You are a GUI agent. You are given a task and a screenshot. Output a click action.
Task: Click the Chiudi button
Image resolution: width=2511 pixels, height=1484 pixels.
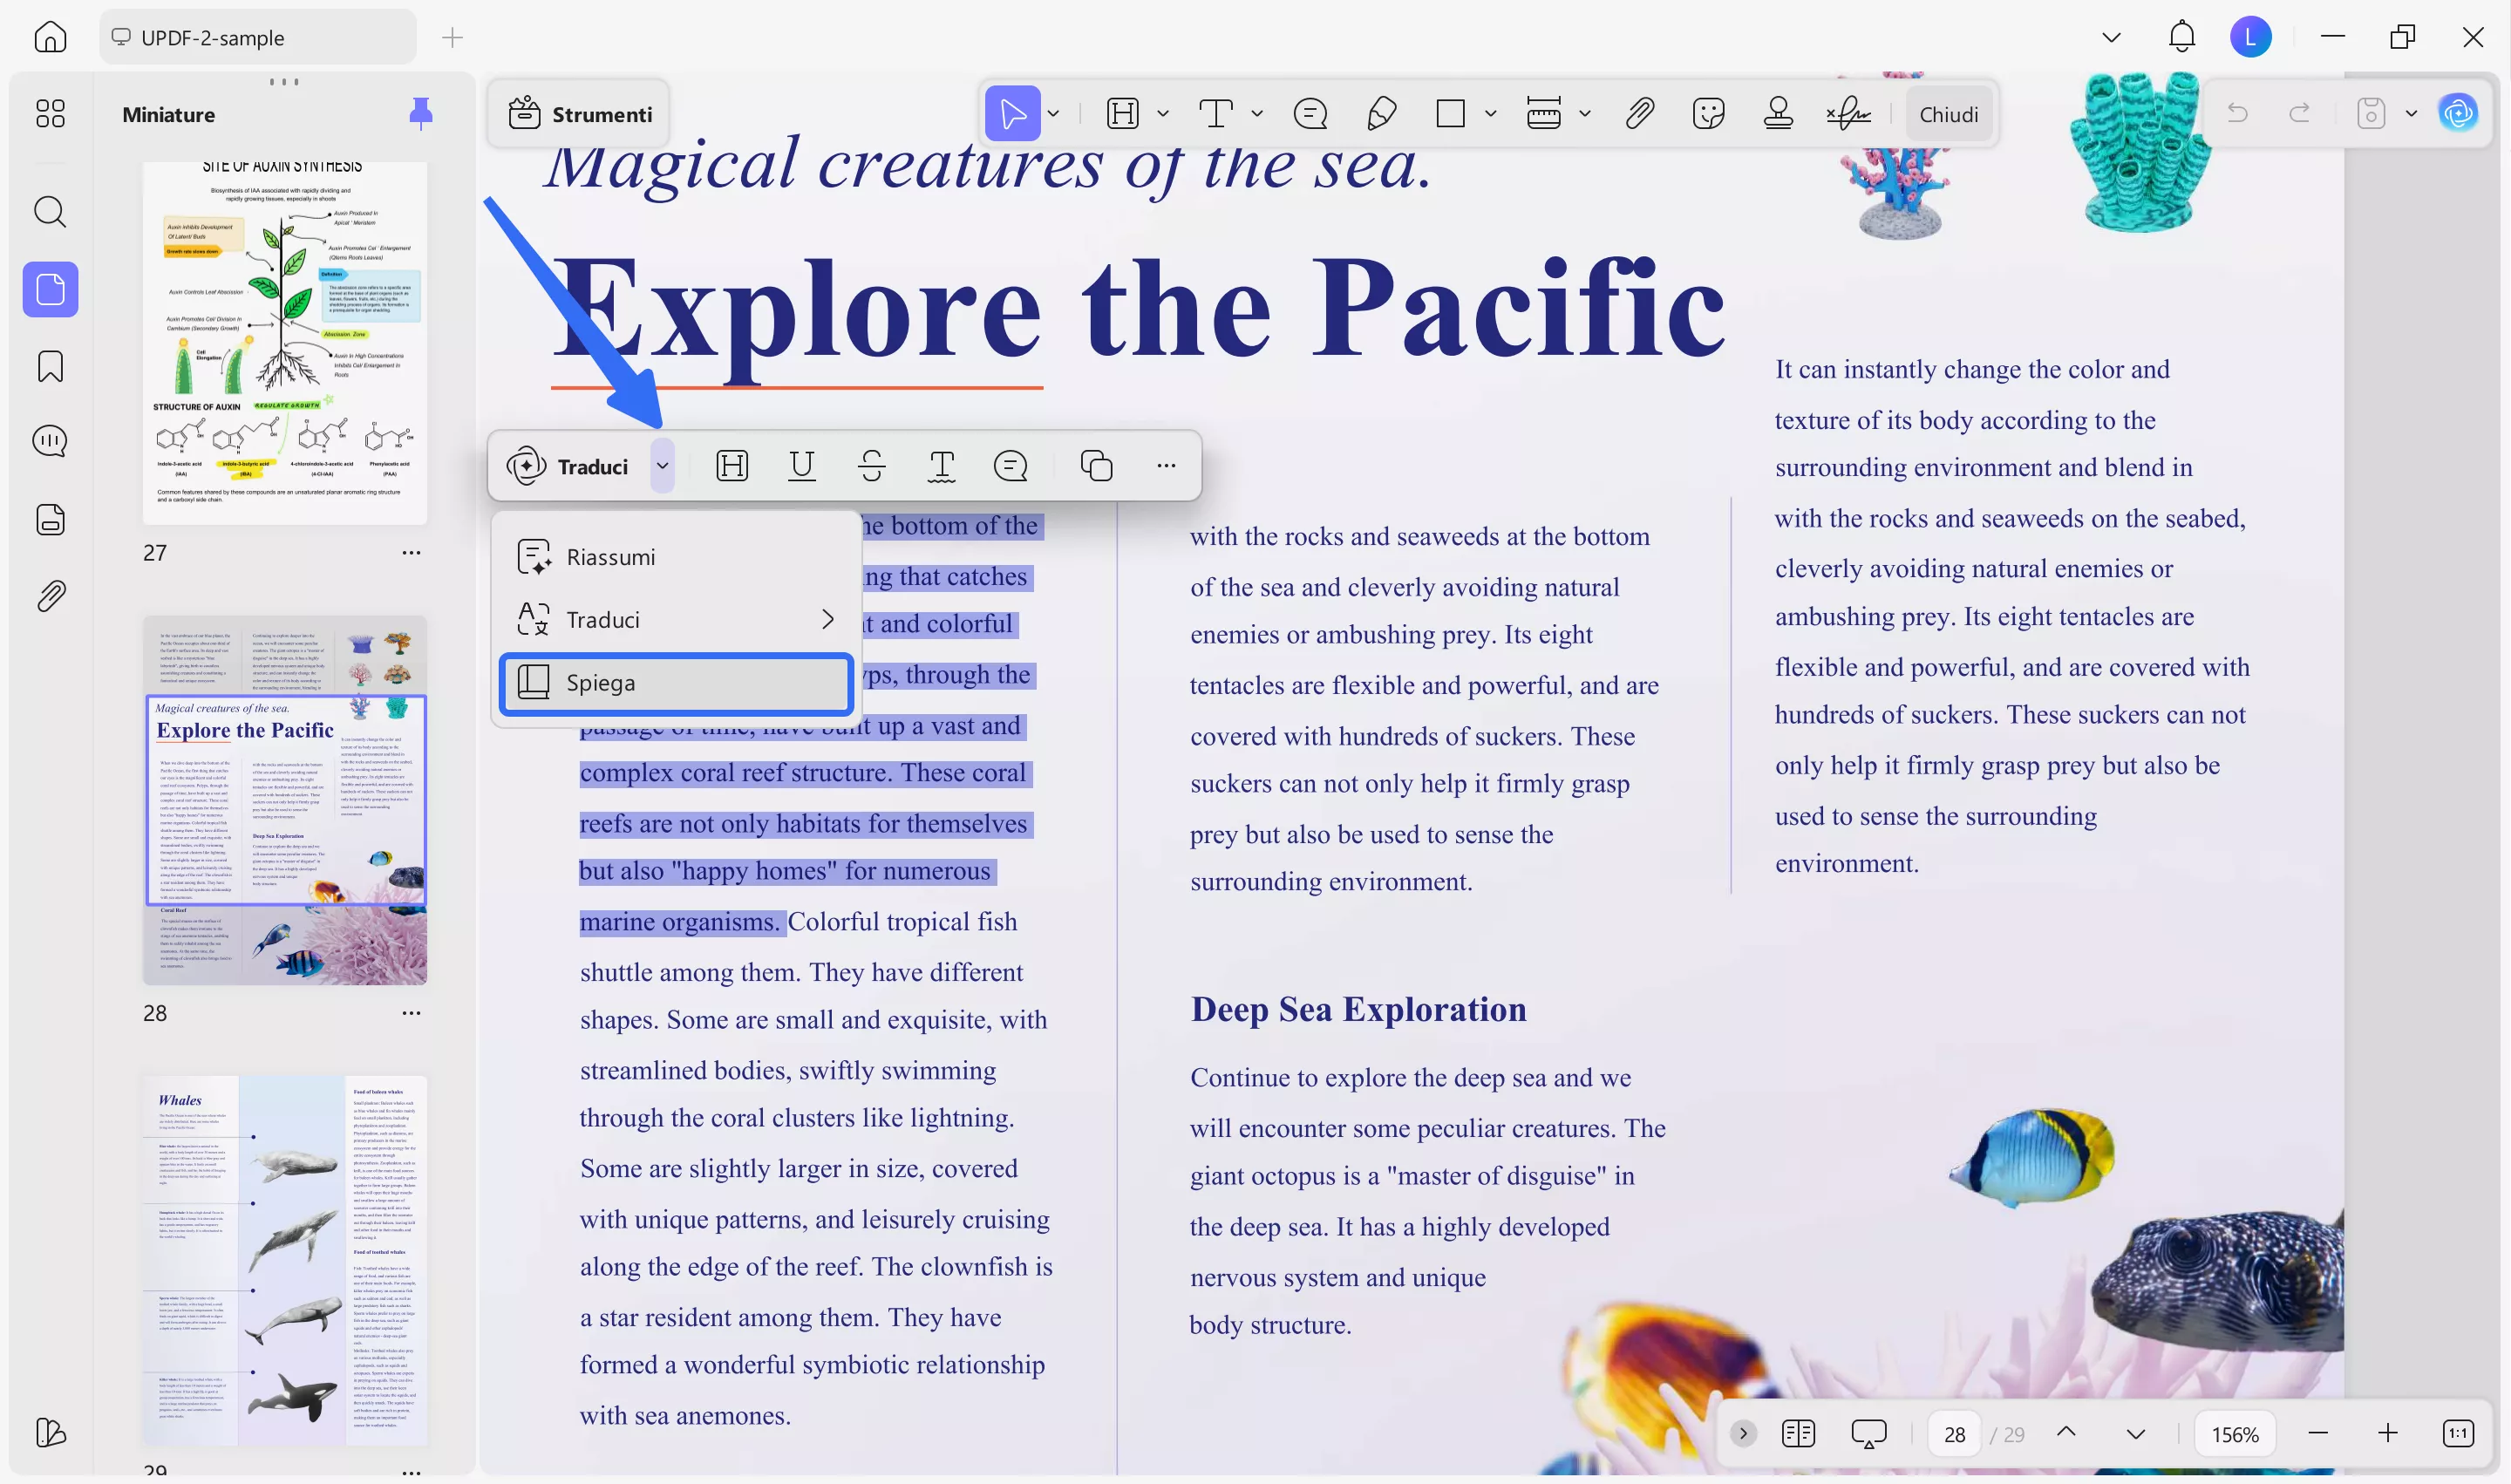[1948, 114]
